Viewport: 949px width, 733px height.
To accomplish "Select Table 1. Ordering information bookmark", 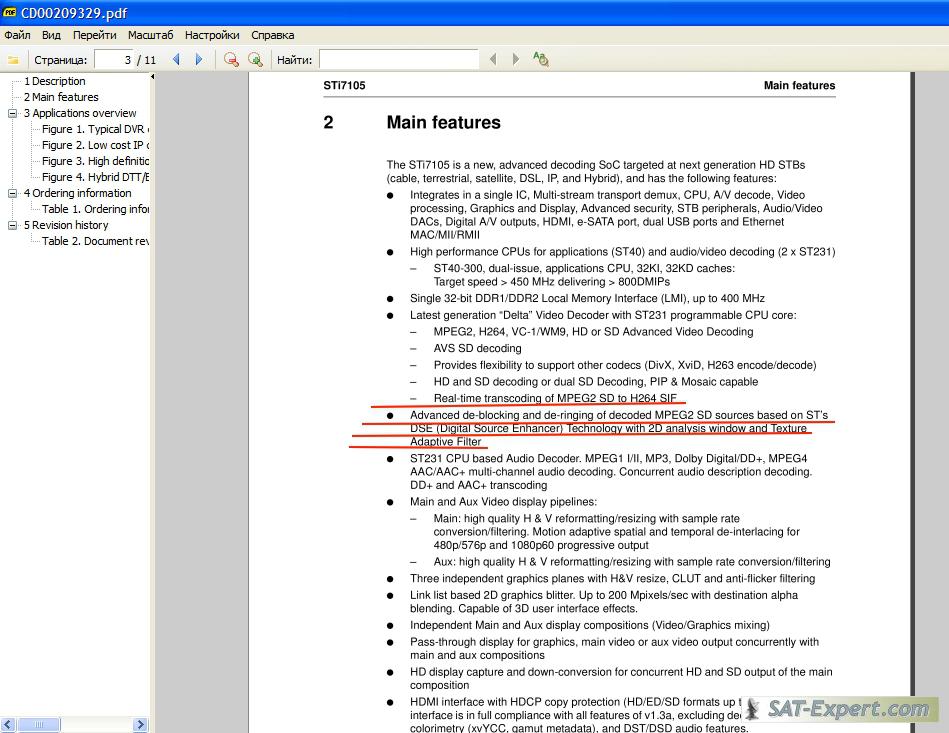I will point(95,209).
